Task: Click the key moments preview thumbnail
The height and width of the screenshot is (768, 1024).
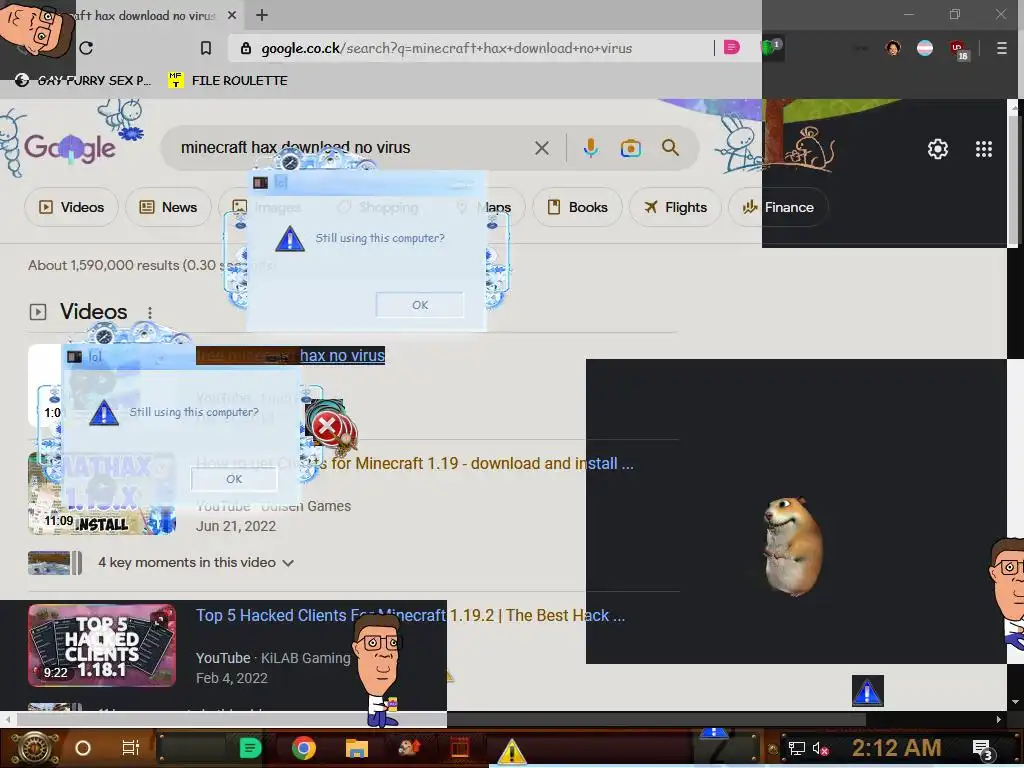Action: 55,563
